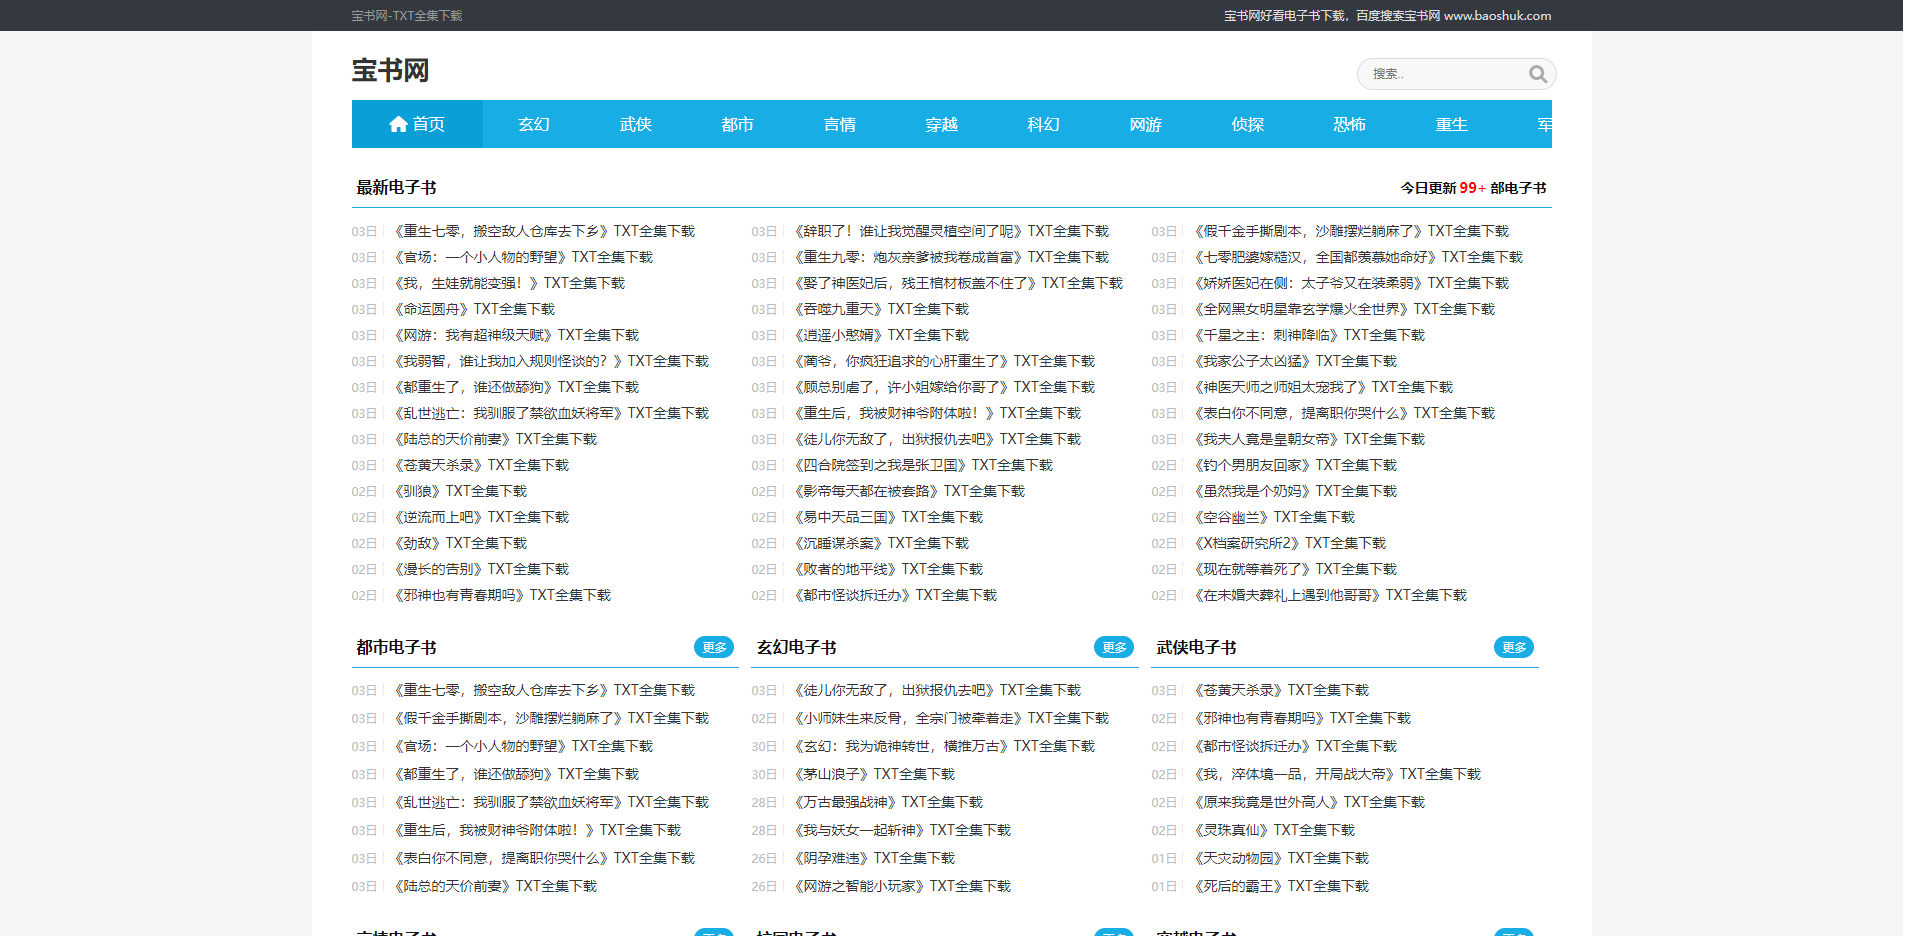Open 《逆流而上吧》TXT全集下载 link

click(479, 517)
